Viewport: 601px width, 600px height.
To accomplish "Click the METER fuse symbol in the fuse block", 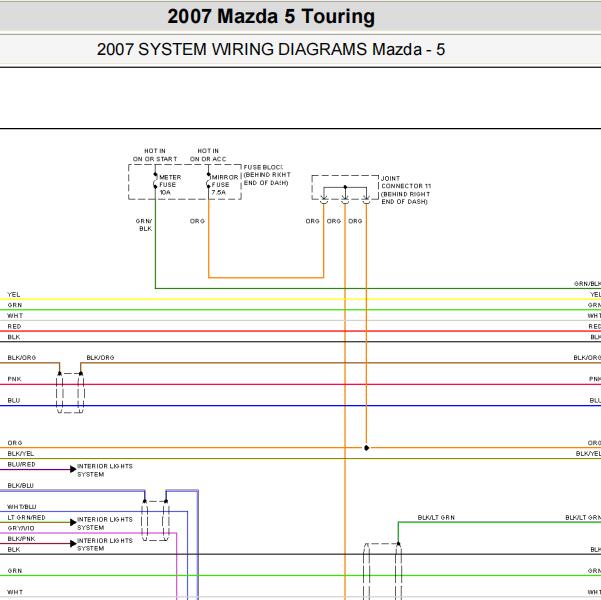I will 155,181.
